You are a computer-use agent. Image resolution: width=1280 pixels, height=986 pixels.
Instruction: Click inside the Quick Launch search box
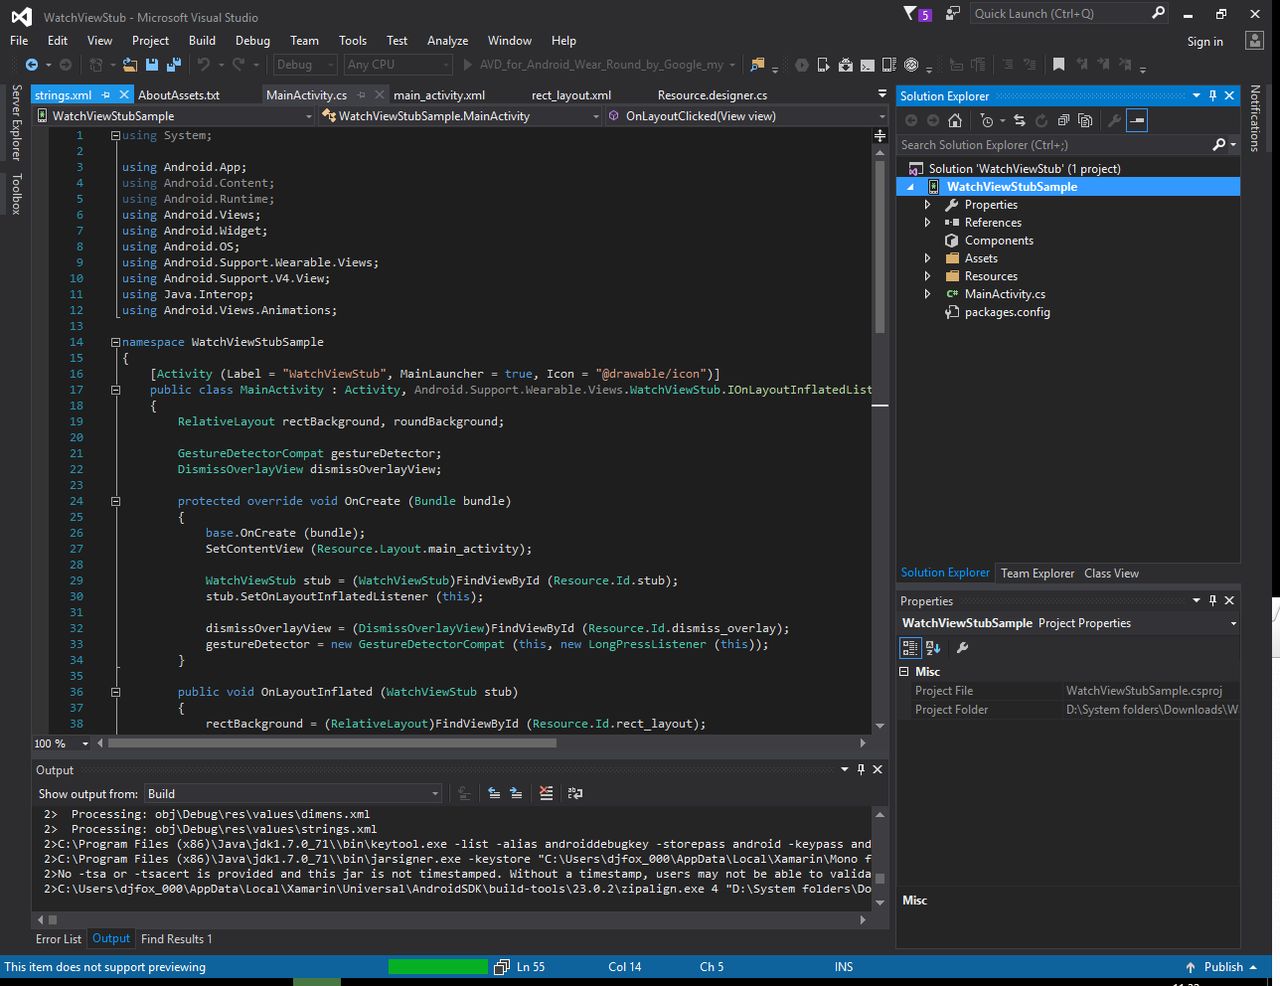pos(1060,13)
